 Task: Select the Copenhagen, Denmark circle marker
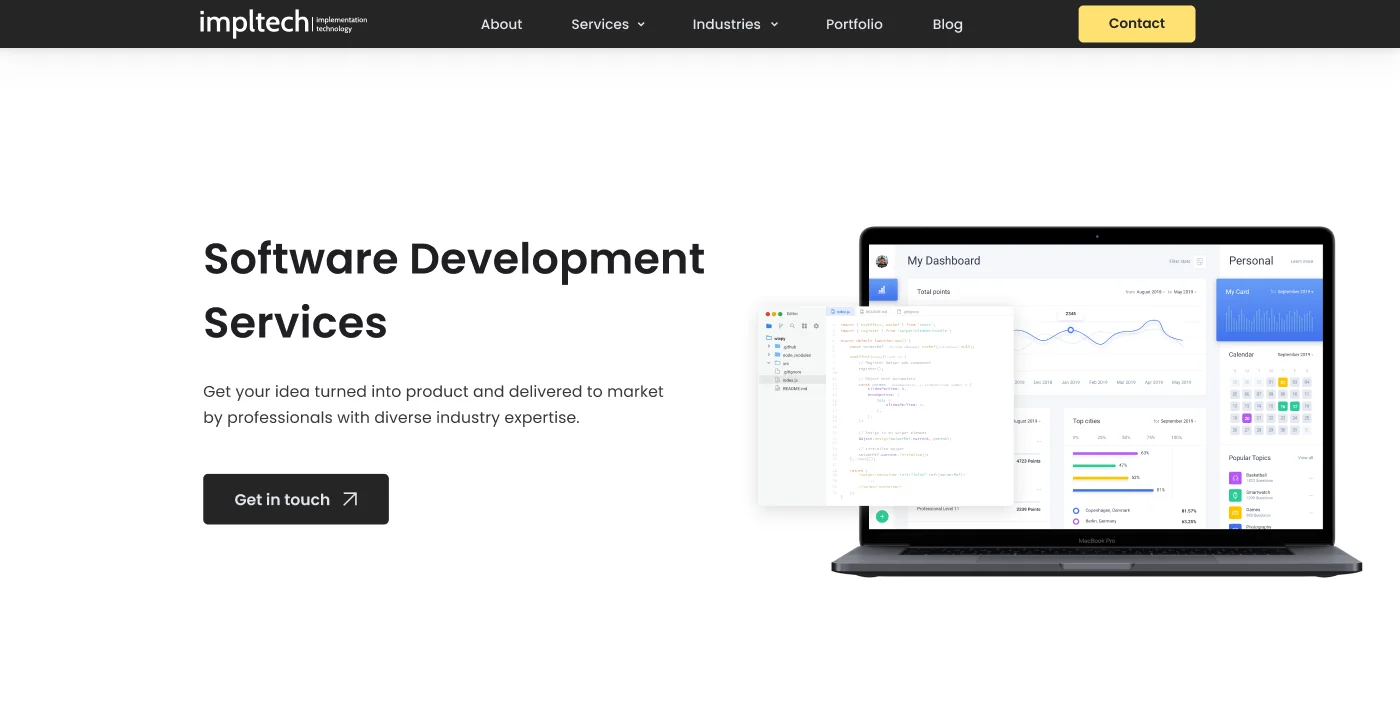[x=1076, y=510]
